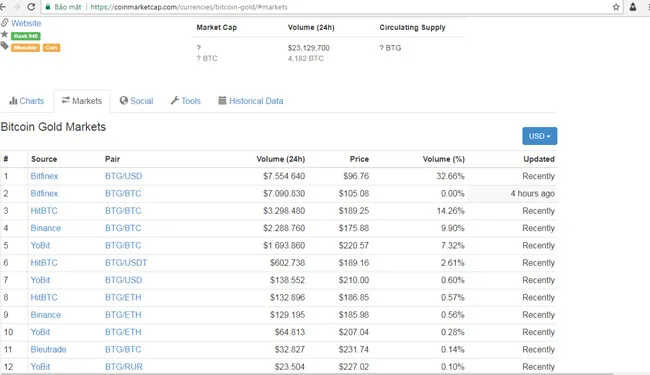Sort by the Pair column header
650x375 pixels.
click(112, 159)
